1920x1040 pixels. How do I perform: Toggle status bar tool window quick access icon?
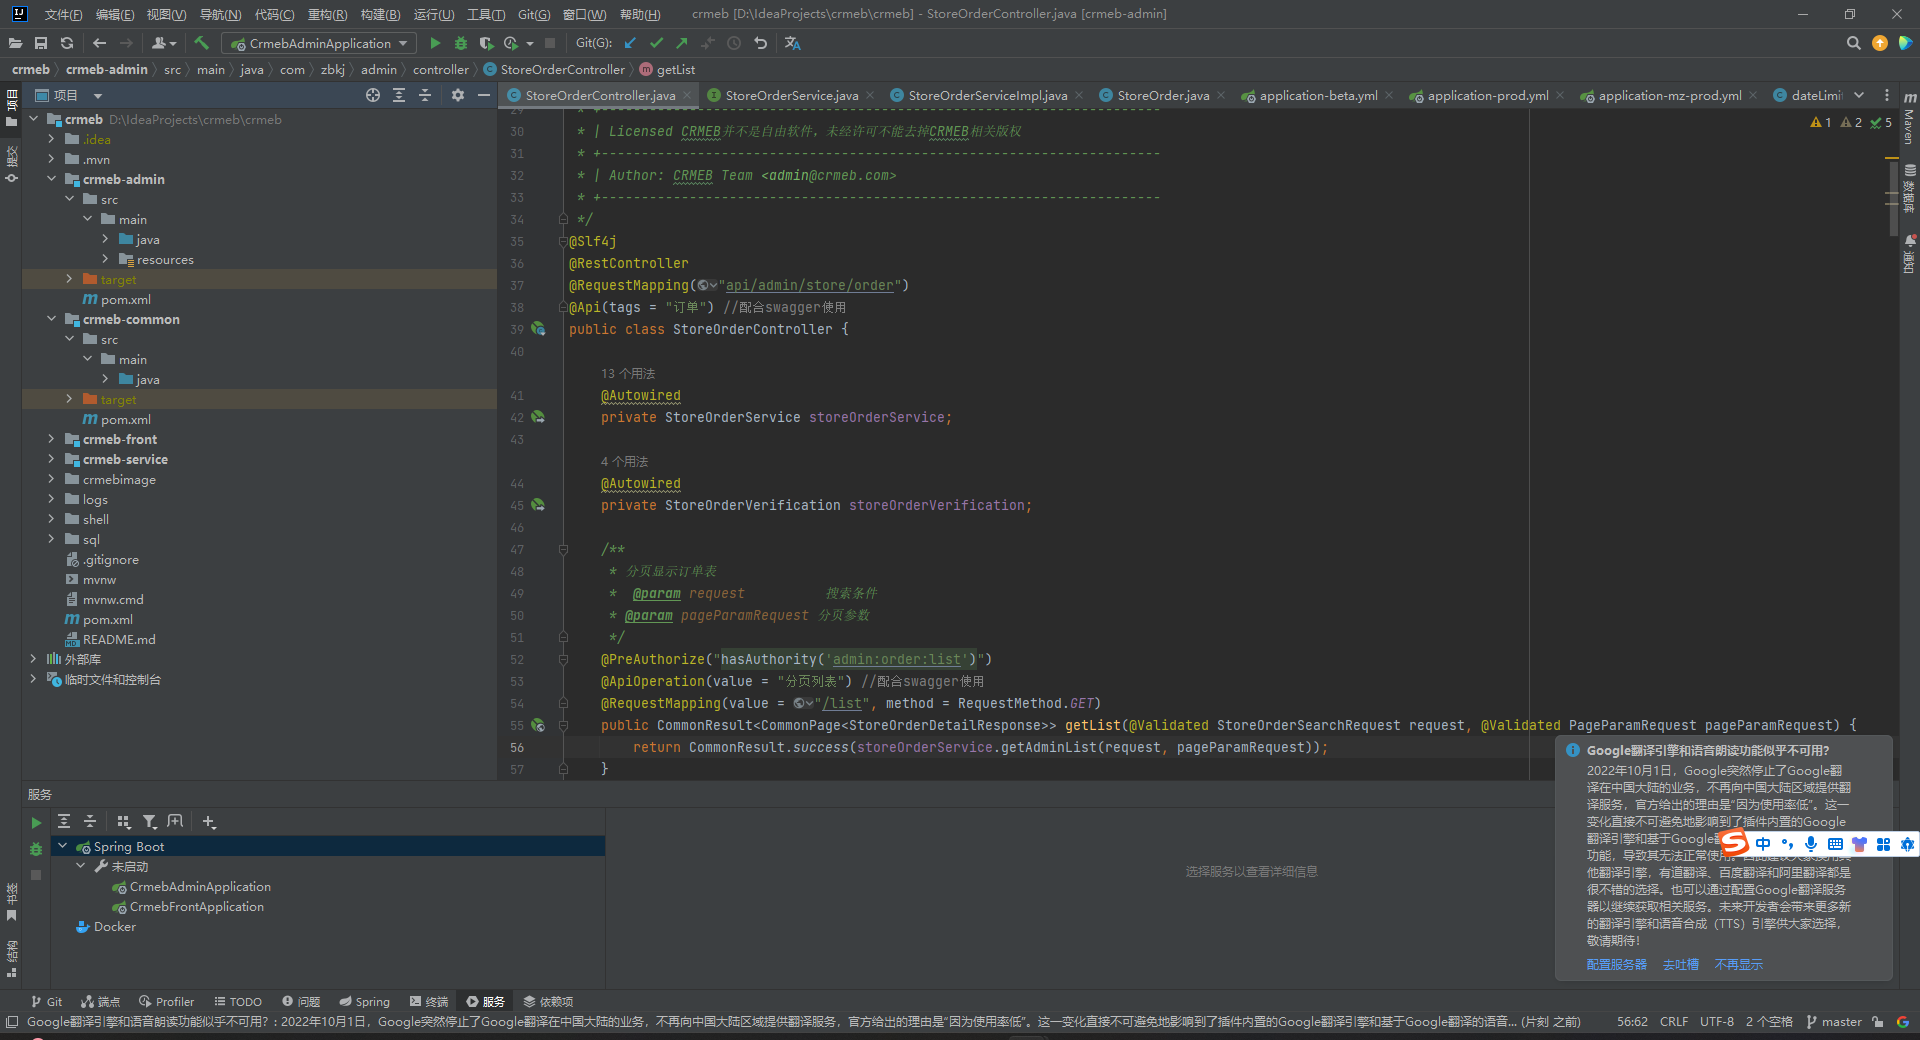point(12,1021)
